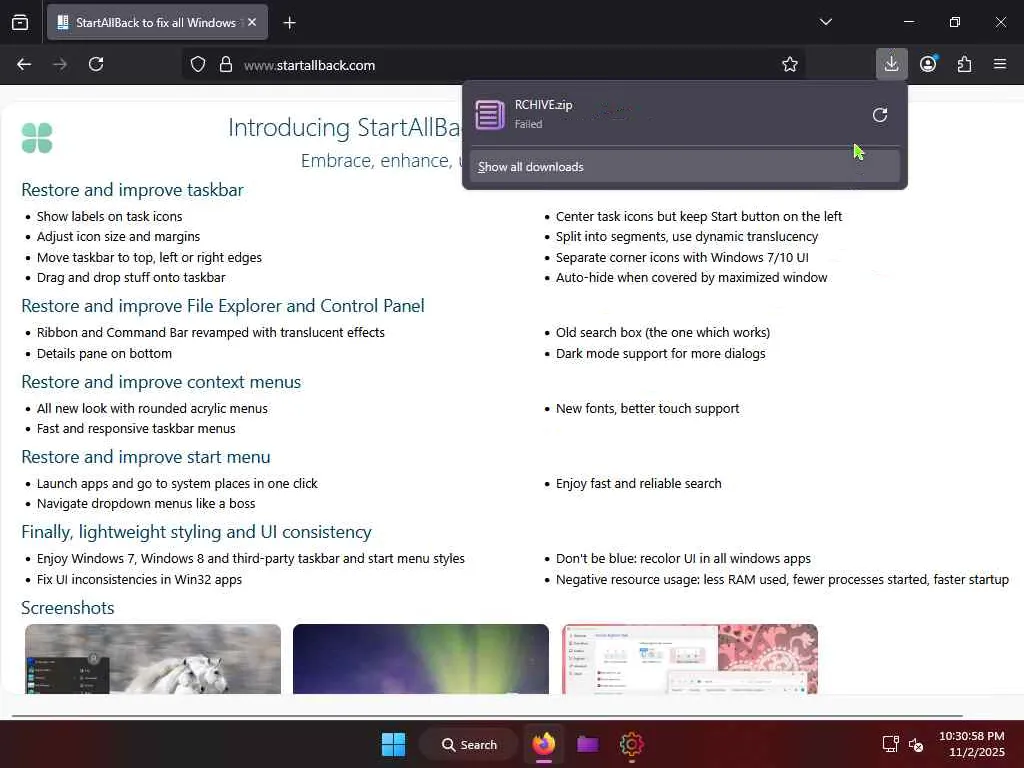Click the heading Restore and improve taskbar
Screen dimensions: 1024x768
132,190
